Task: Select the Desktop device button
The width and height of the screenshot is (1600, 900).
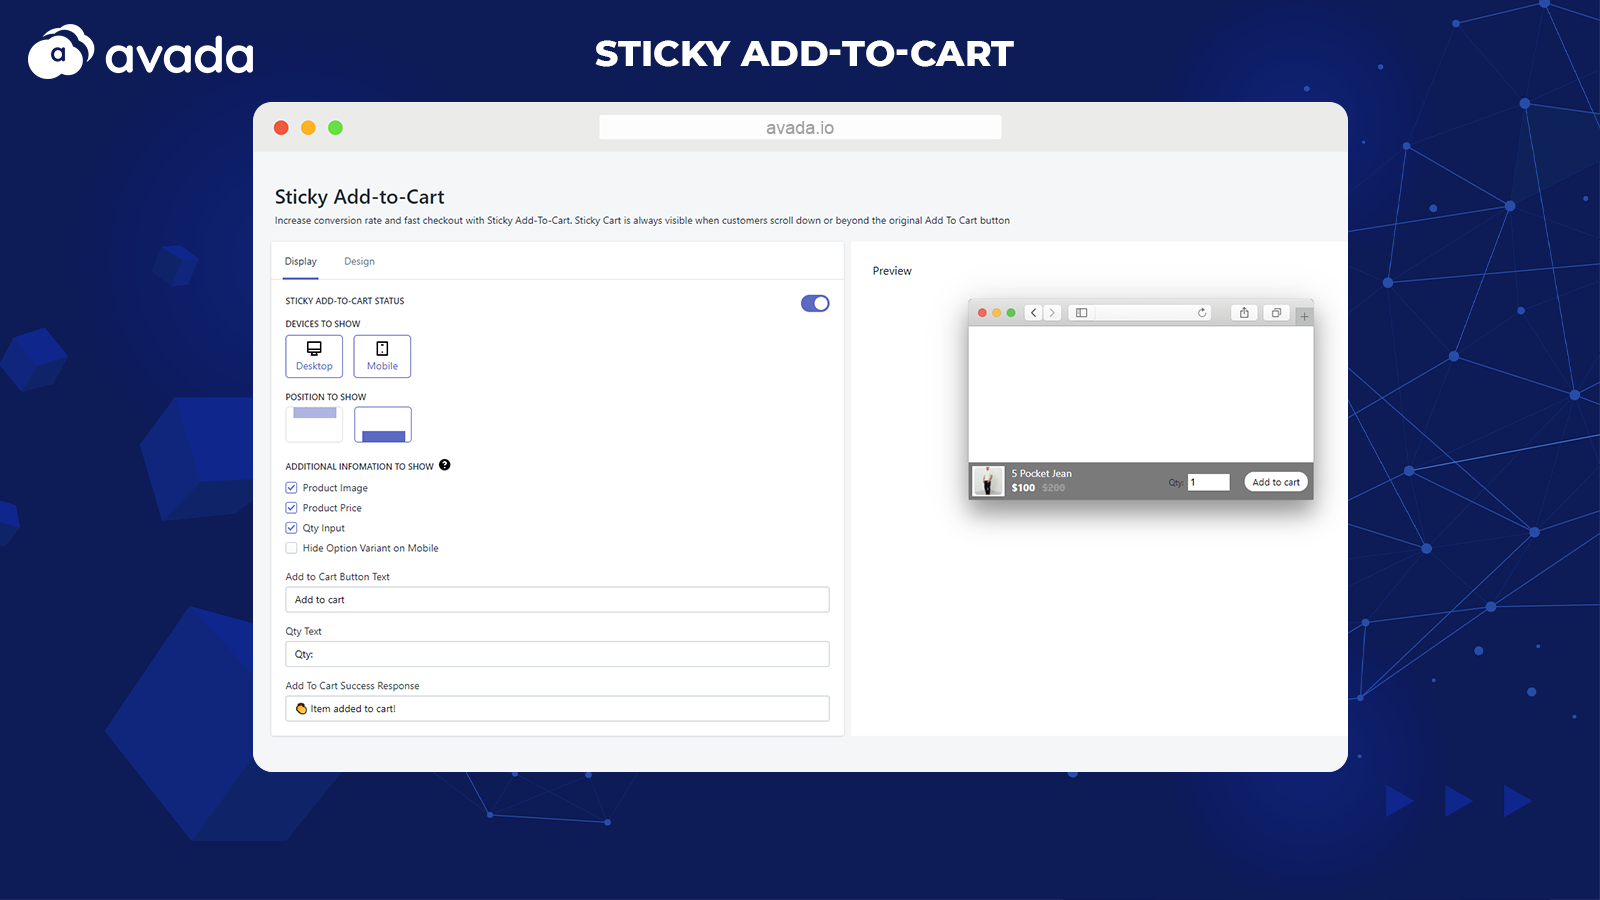Action: (x=314, y=356)
